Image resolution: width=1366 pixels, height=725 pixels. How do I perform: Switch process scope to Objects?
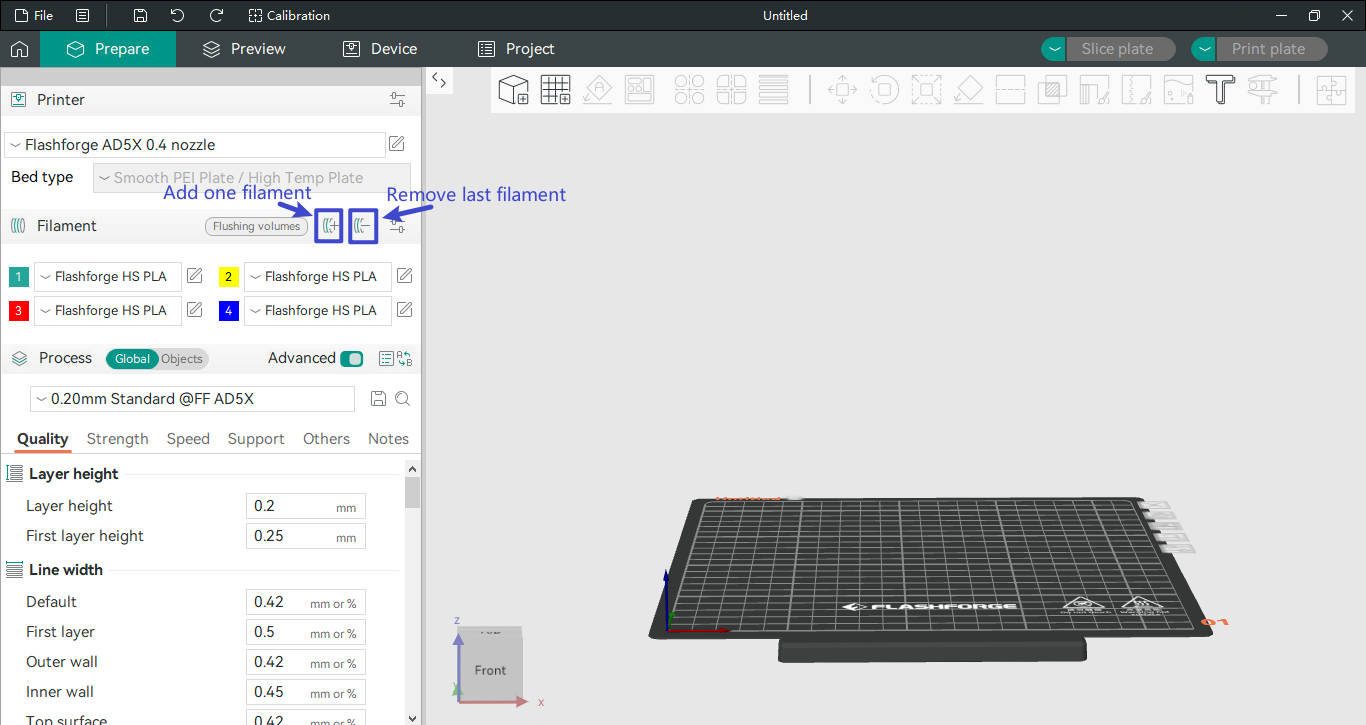181,358
